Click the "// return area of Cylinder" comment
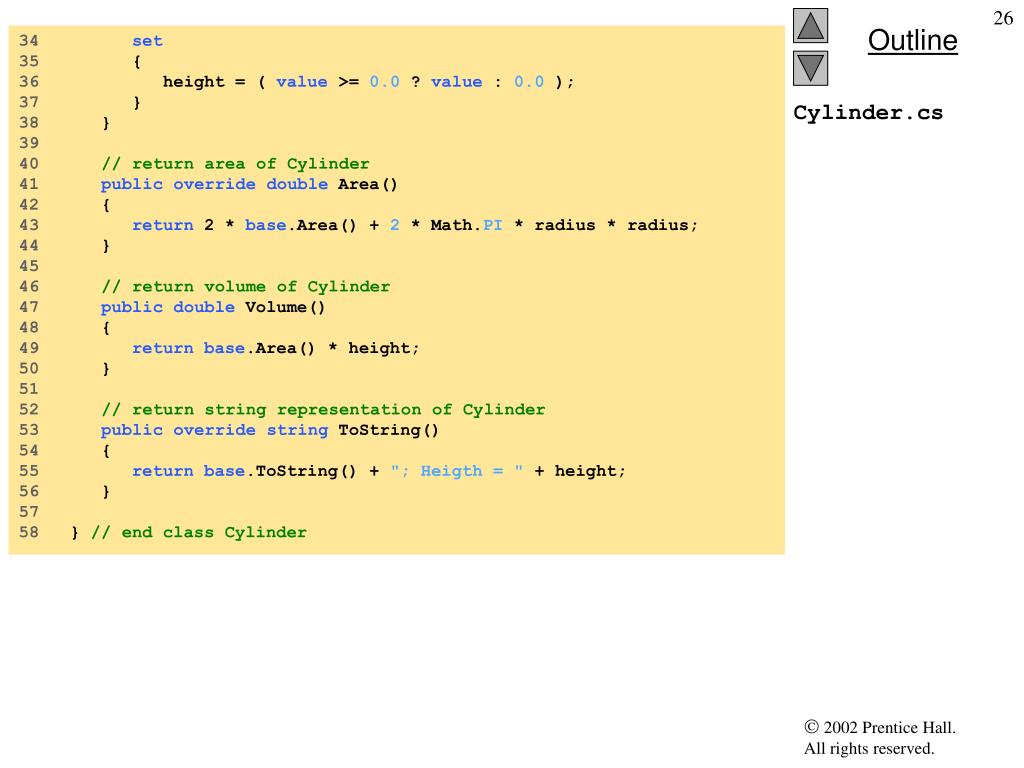 [x=235, y=163]
